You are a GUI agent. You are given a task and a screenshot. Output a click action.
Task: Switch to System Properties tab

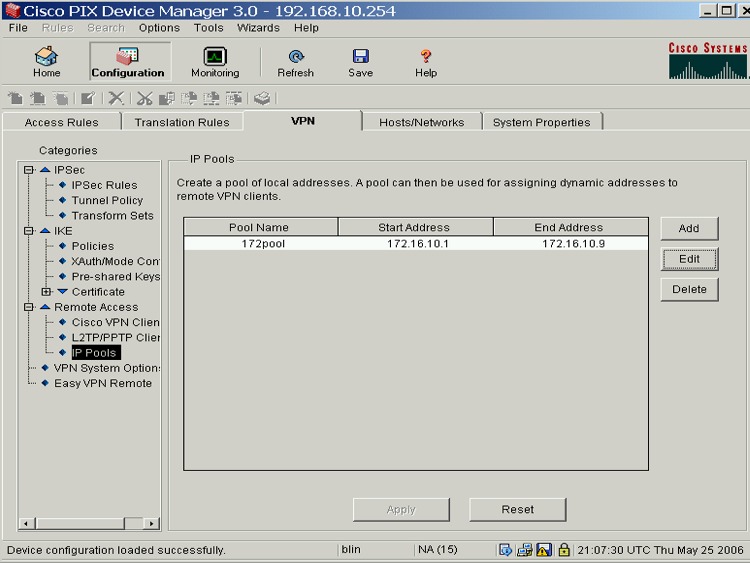click(x=542, y=122)
